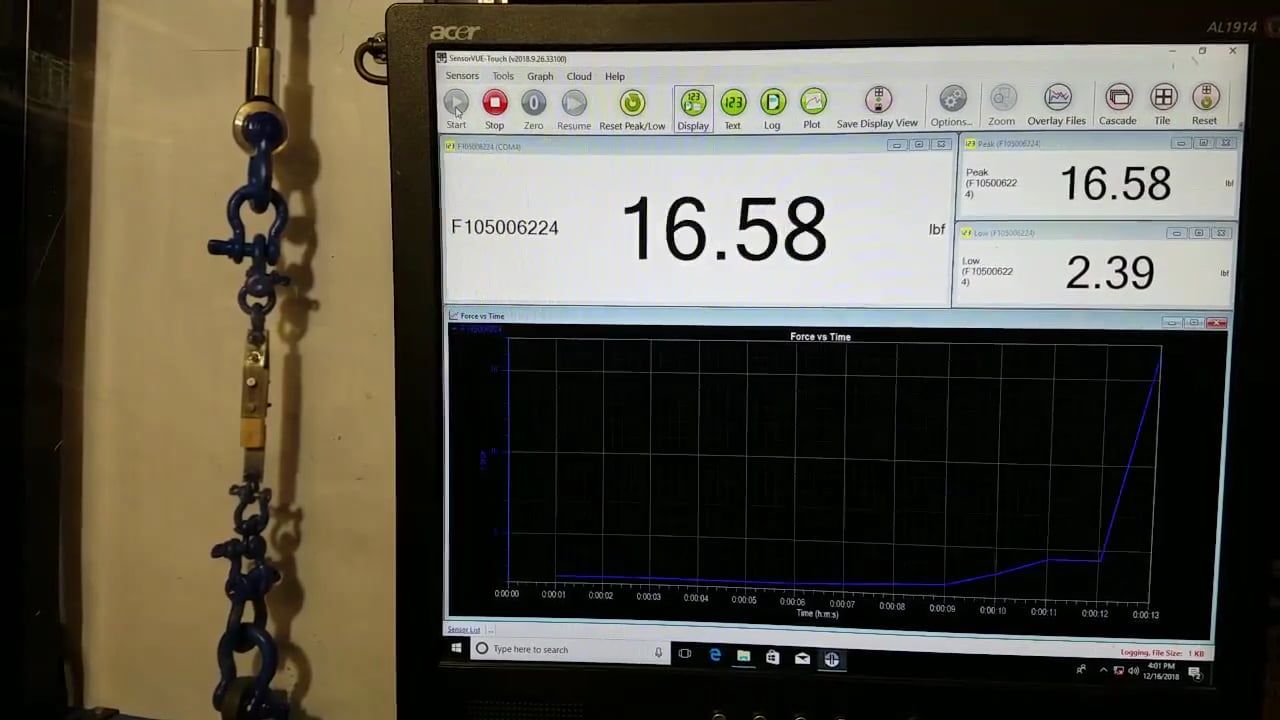Minimize the F105006224 (COM4) display window
Screen dimensions: 1280x720
tap(897, 145)
